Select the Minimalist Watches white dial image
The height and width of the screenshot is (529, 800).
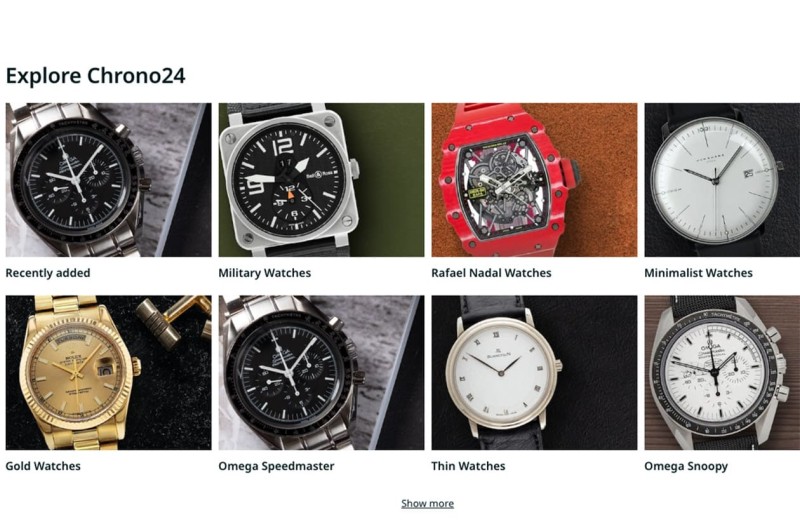[x=722, y=180]
